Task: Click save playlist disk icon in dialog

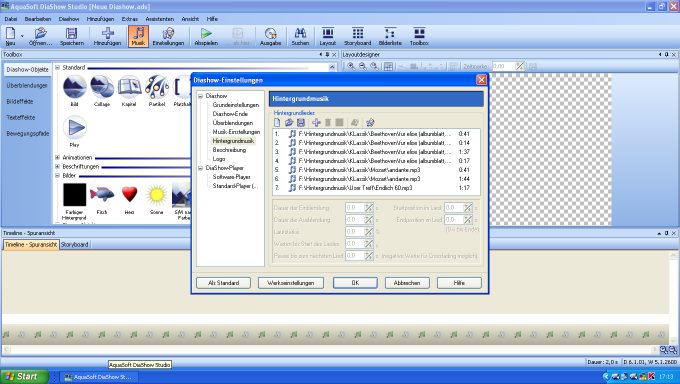Action: [x=301, y=123]
